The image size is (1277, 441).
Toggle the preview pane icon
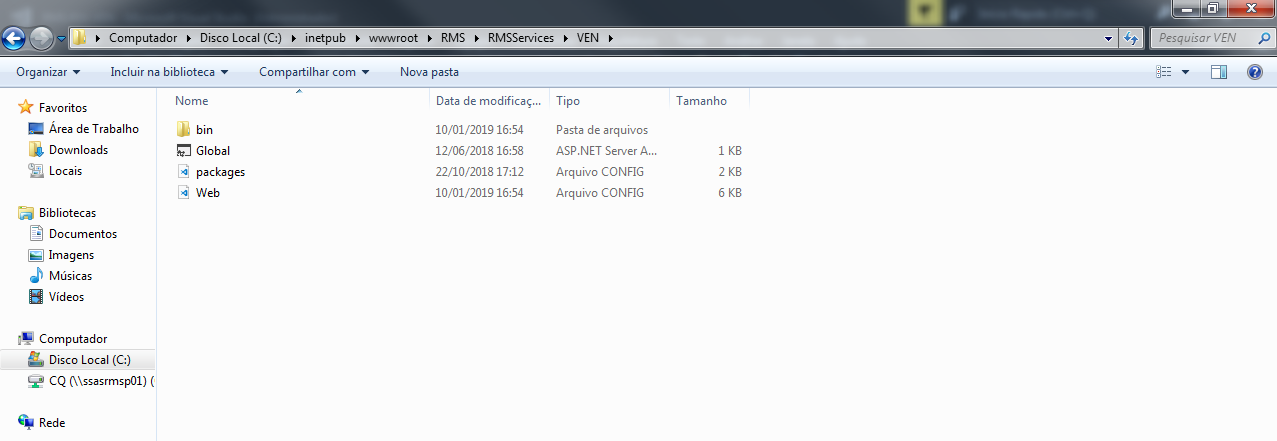[x=1219, y=72]
